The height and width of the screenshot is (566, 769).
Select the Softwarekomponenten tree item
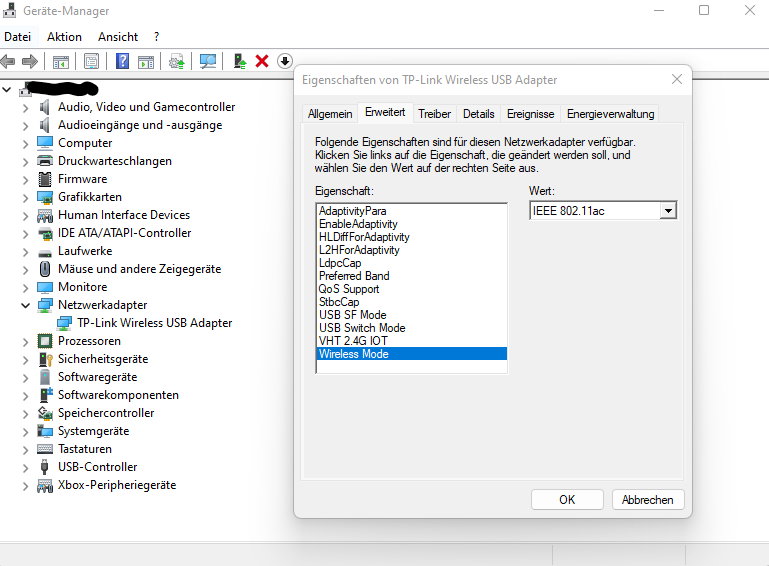pyautogui.click(x=118, y=395)
